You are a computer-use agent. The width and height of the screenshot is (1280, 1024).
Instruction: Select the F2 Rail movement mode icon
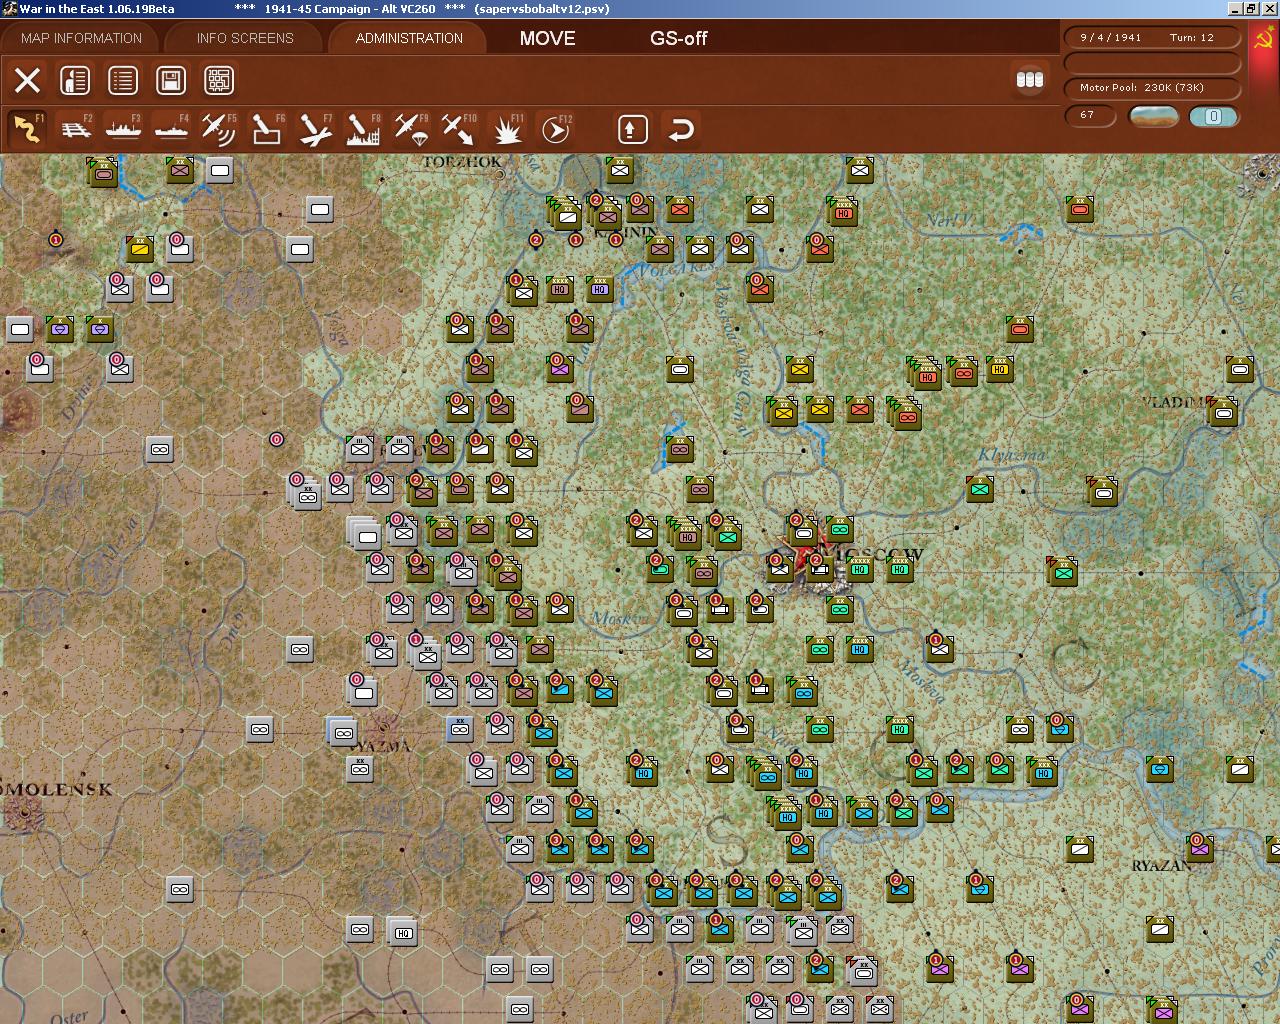click(75, 129)
